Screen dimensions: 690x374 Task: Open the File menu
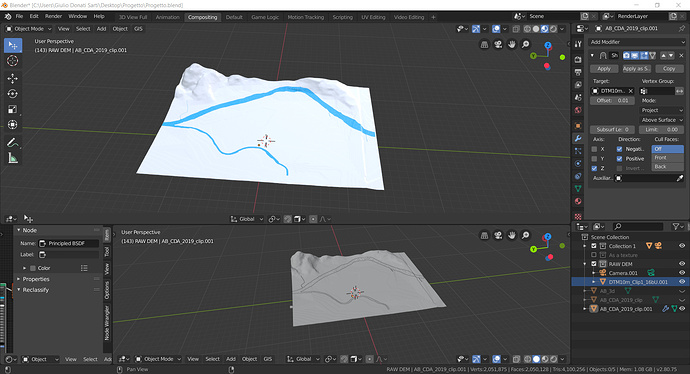point(19,16)
